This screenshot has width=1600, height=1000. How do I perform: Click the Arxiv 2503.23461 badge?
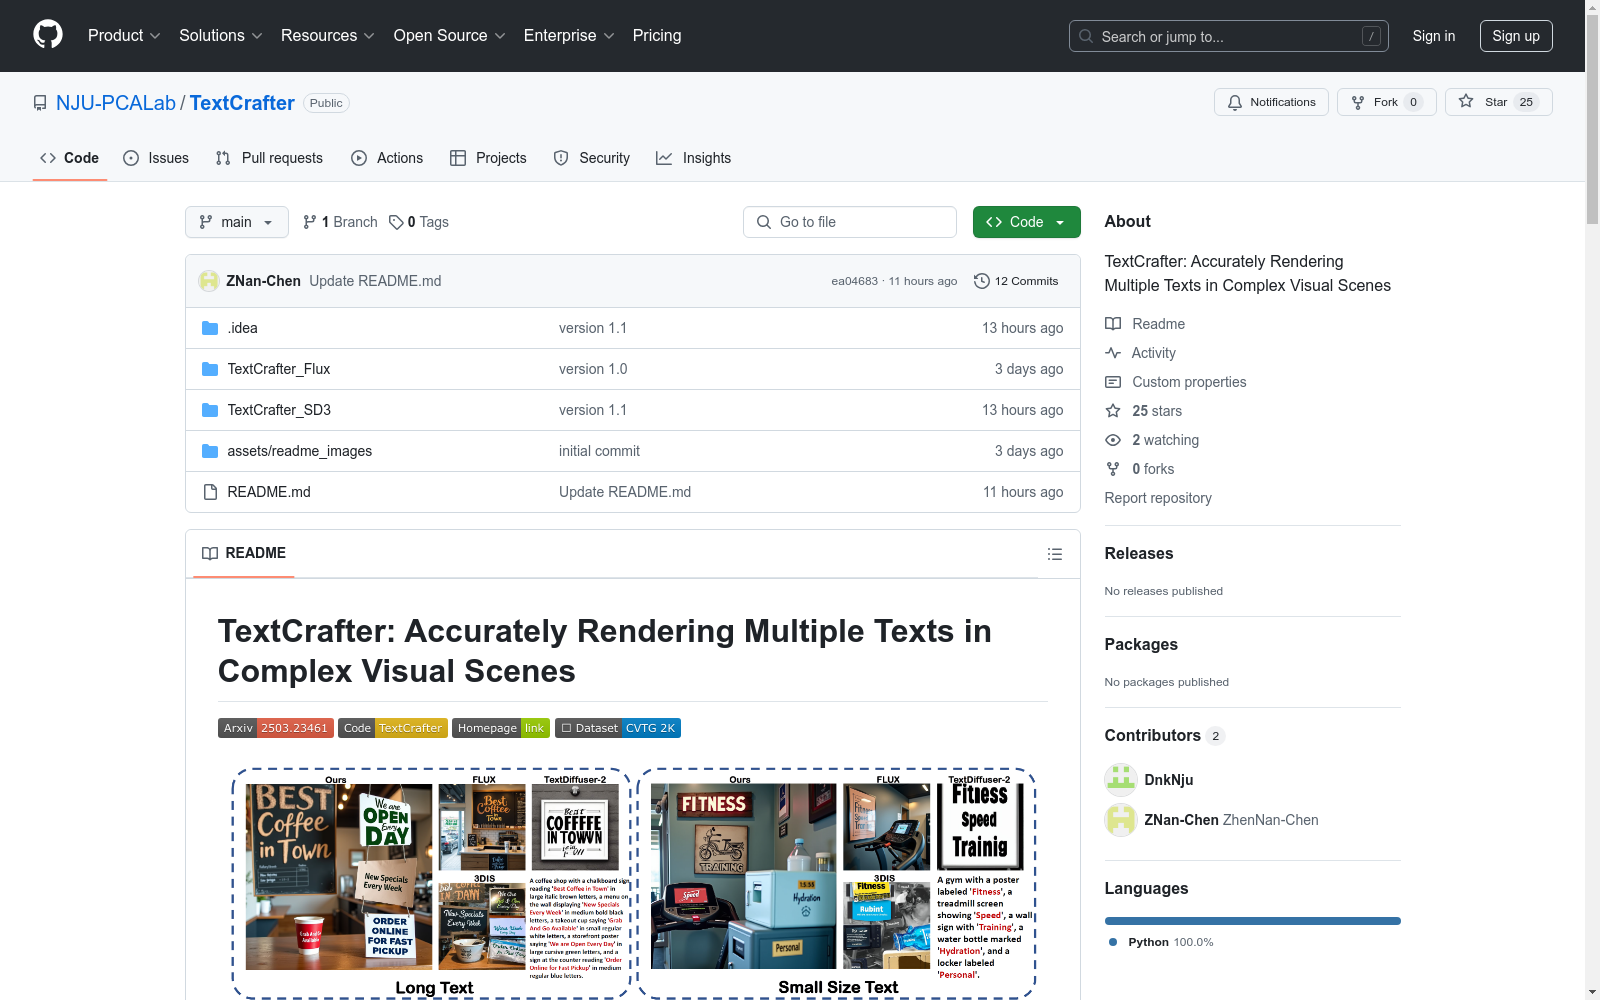tap(276, 728)
